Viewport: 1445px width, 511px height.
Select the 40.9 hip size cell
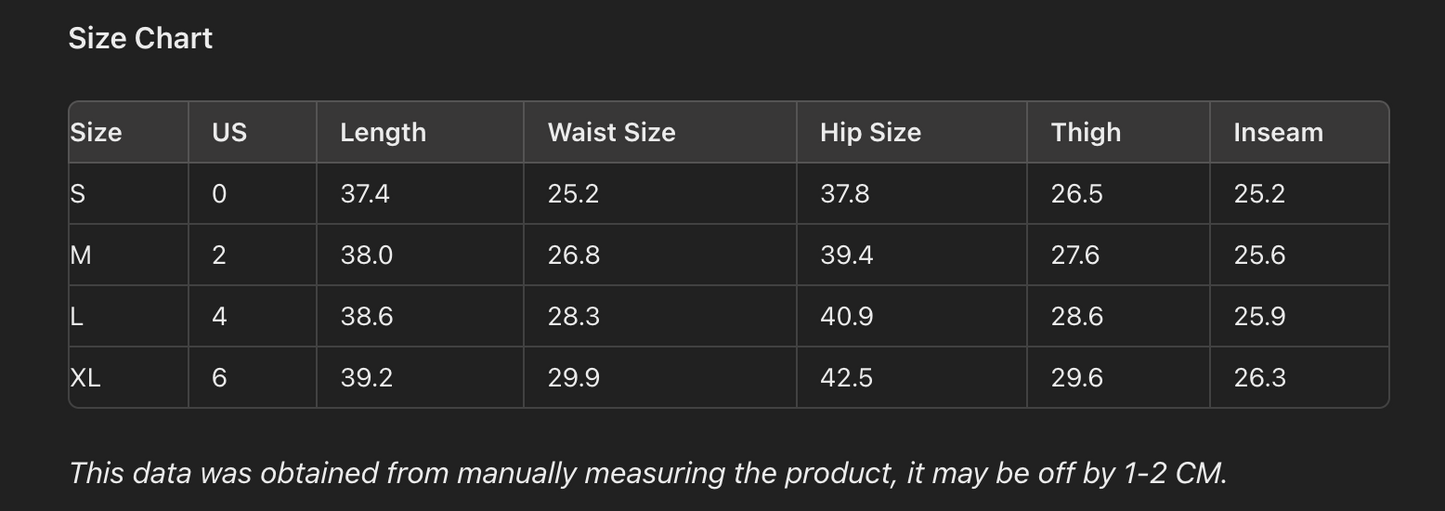[x=846, y=317]
